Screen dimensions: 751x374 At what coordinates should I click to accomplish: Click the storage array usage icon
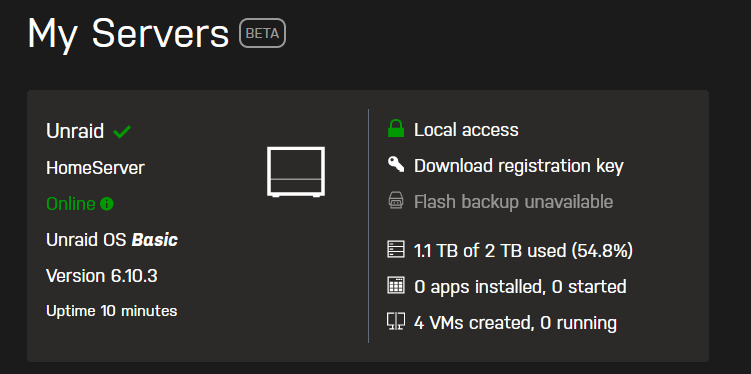point(396,249)
